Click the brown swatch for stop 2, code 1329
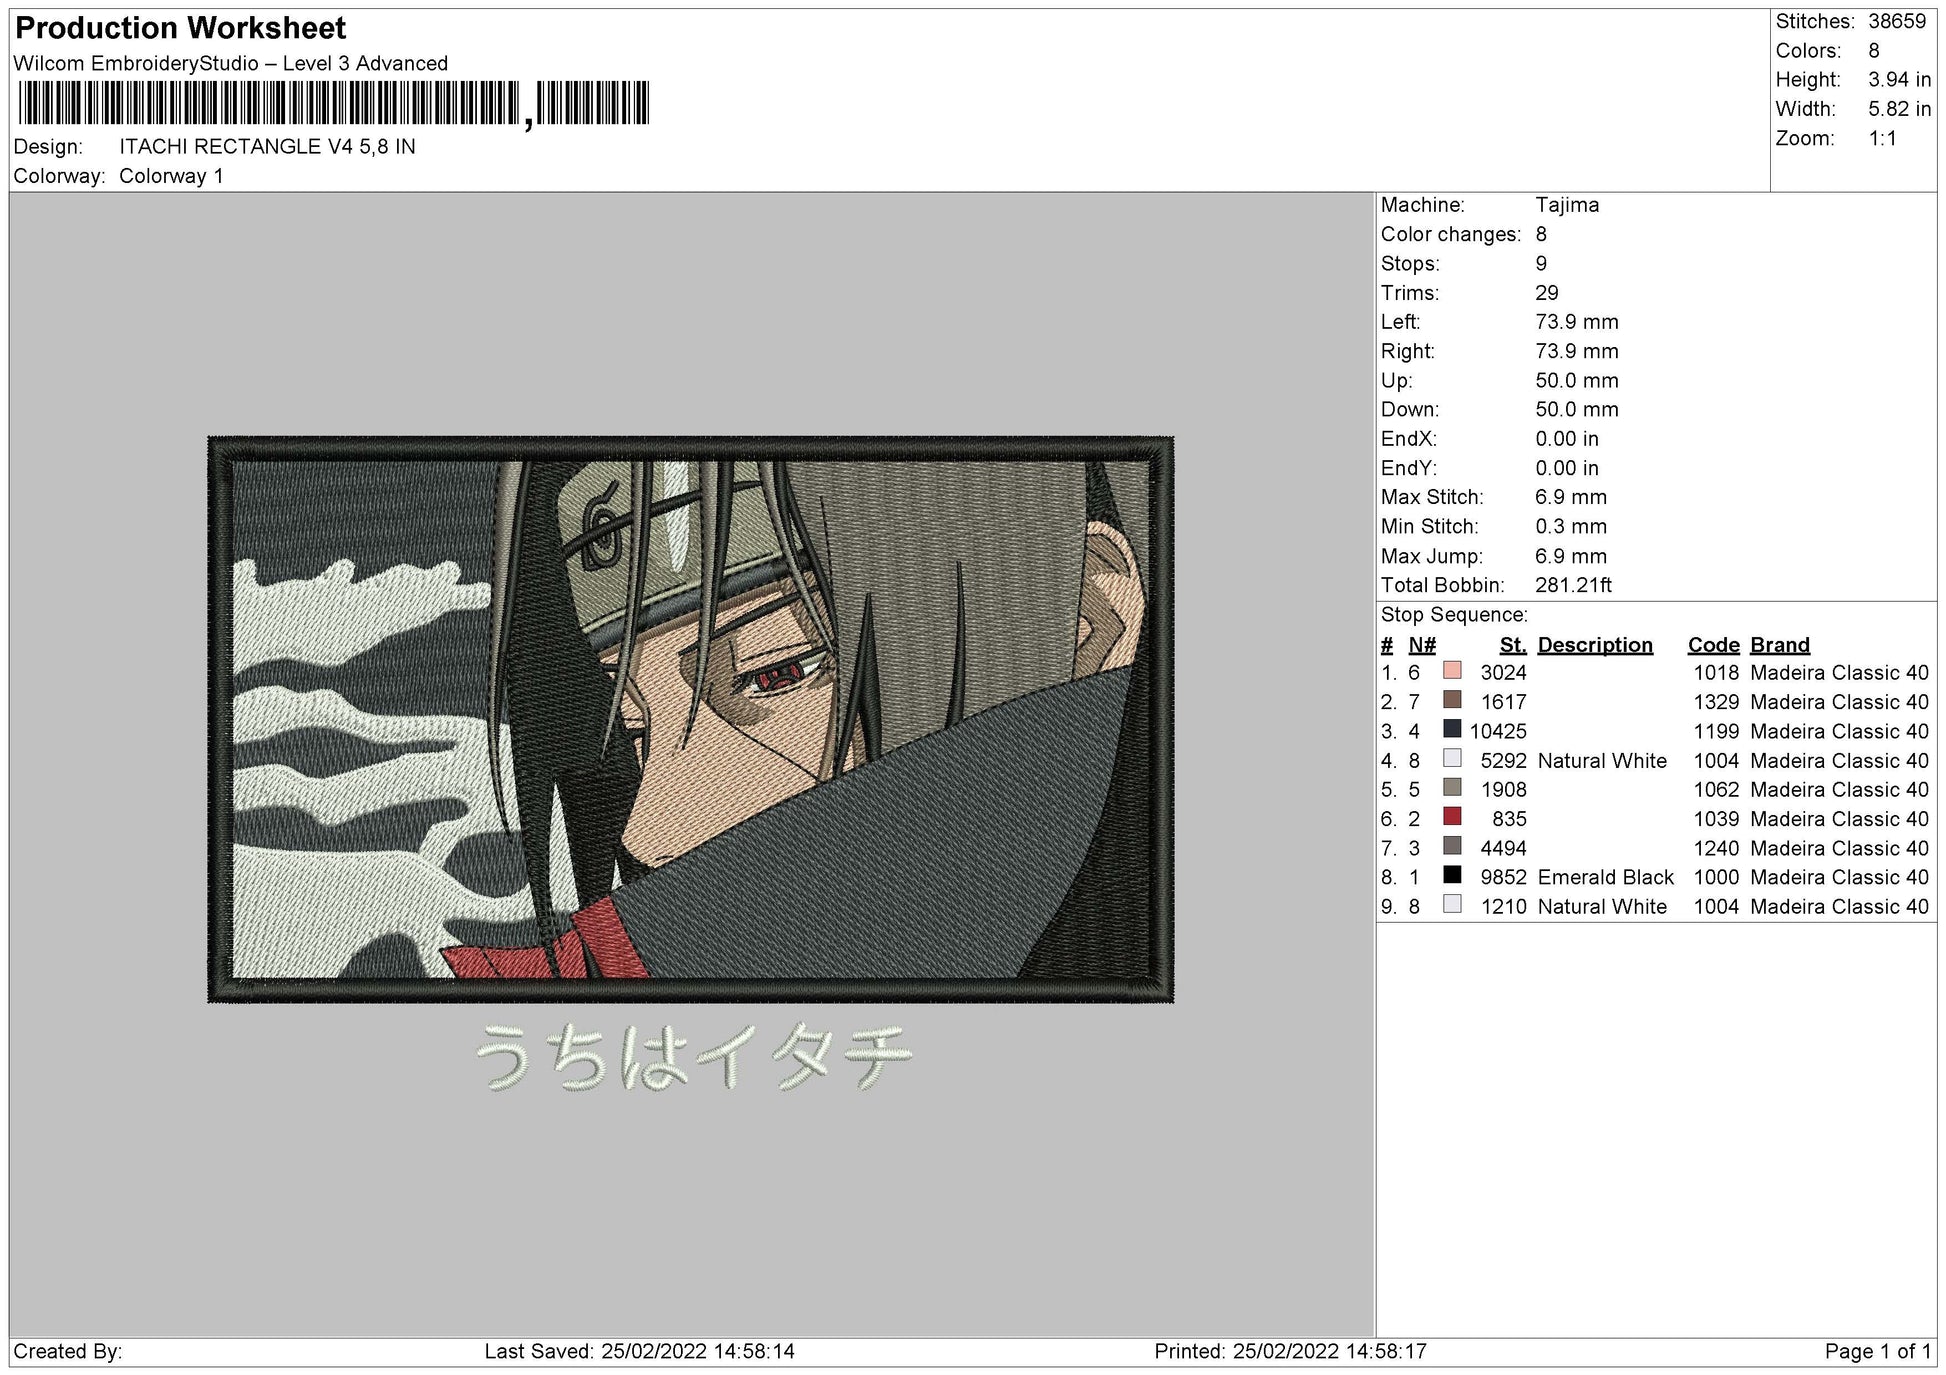 [x=1452, y=700]
